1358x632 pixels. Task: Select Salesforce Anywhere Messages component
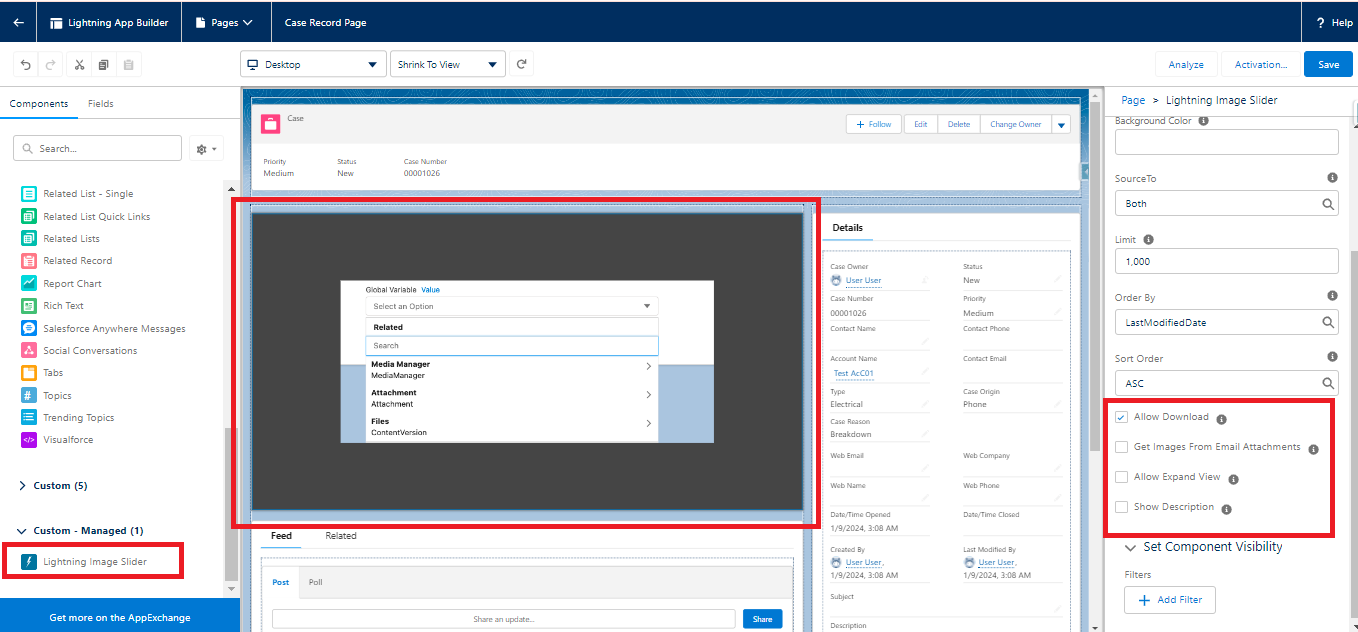coord(114,328)
